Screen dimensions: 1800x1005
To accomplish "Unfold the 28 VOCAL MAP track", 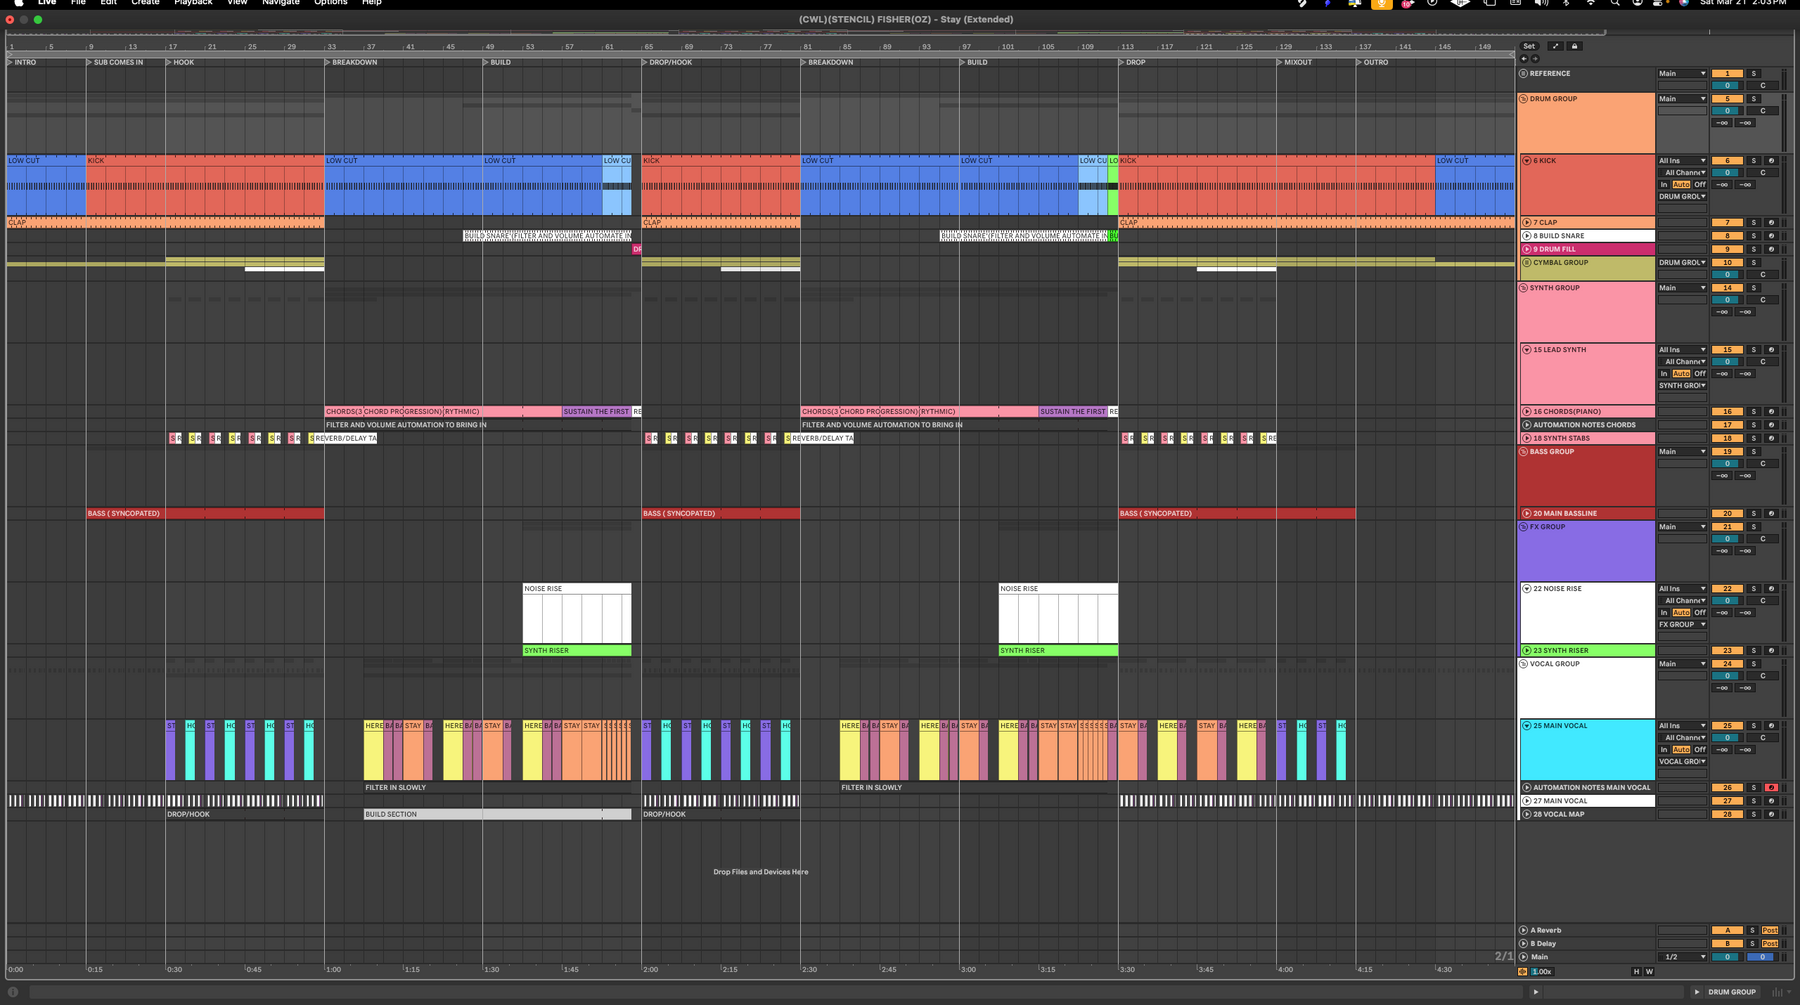I will coord(1527,814).
